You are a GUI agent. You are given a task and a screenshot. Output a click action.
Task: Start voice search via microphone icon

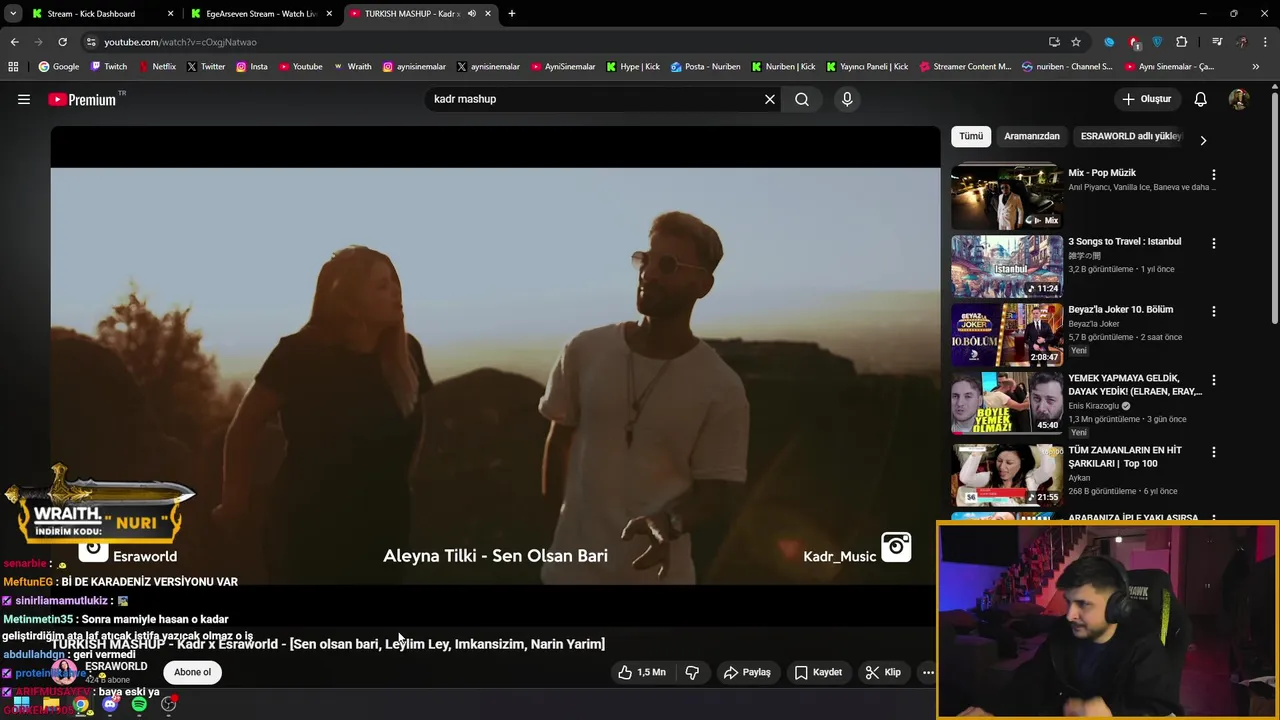tap(847, 99)
